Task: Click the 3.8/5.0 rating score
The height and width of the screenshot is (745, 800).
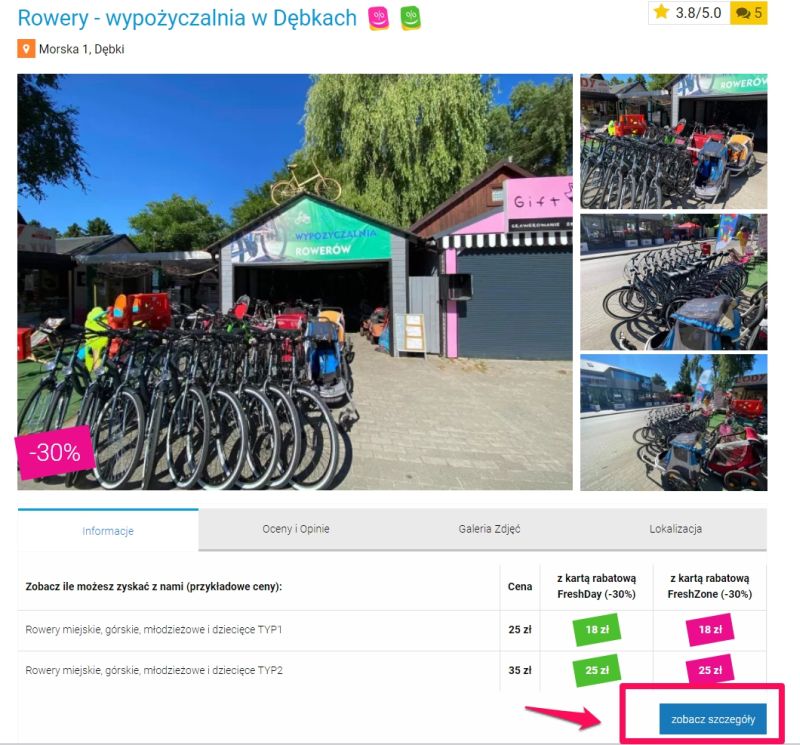Action: point(699,13)
